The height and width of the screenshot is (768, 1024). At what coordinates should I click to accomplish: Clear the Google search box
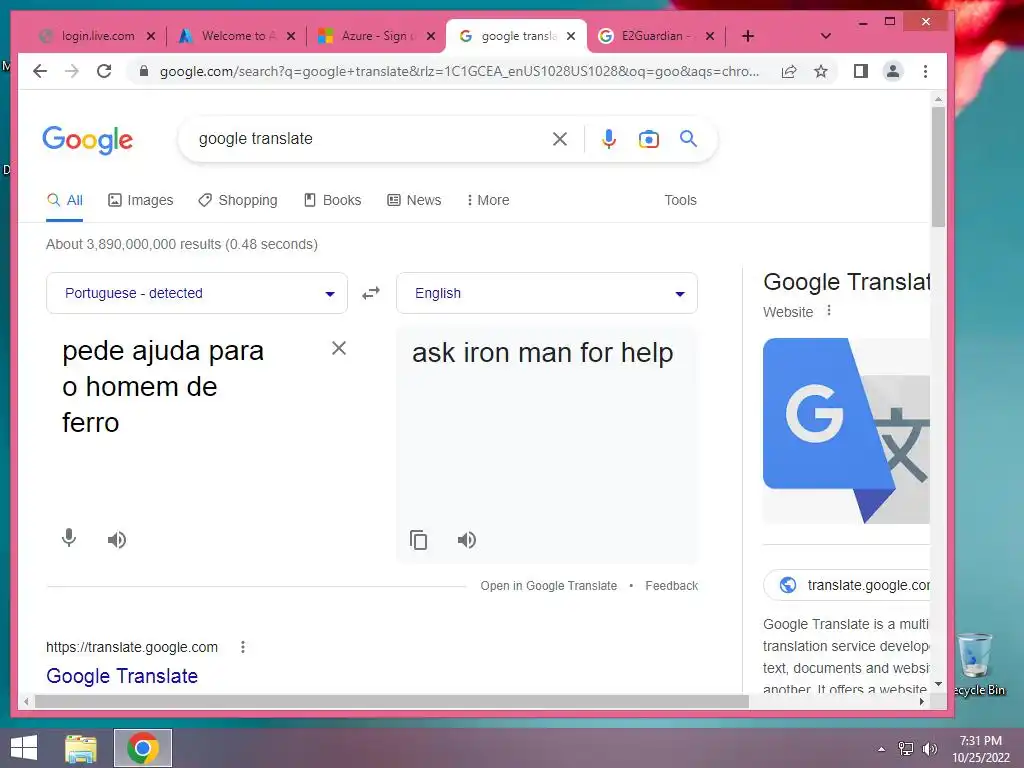560,139
